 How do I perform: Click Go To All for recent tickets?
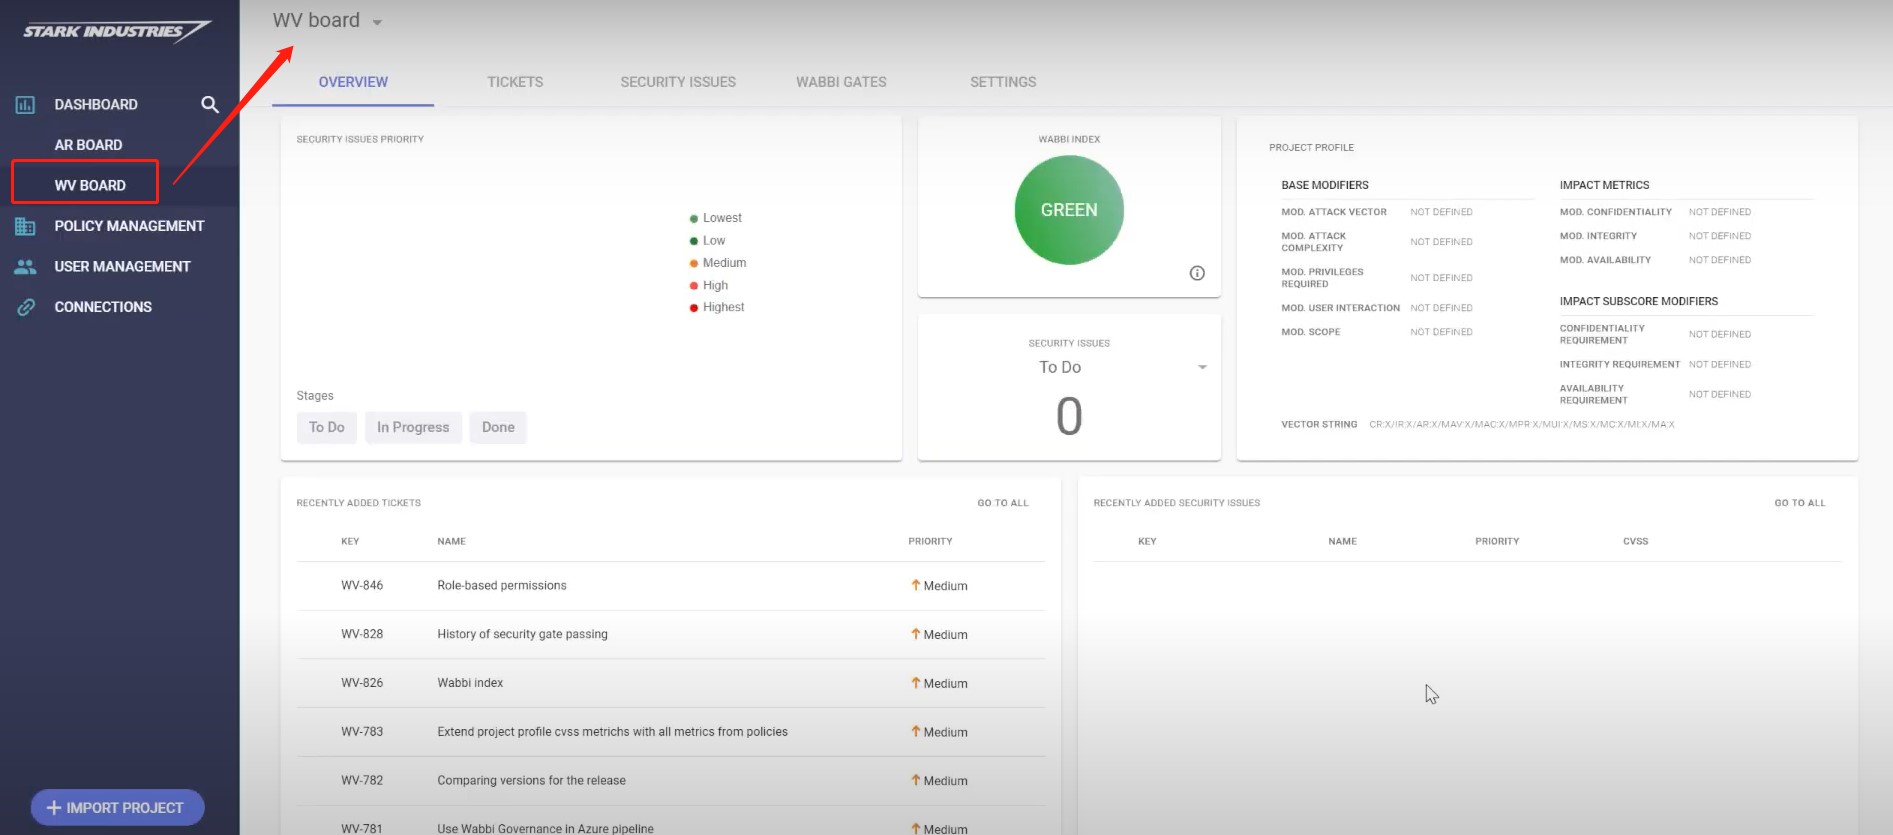tap(1002, 503)
